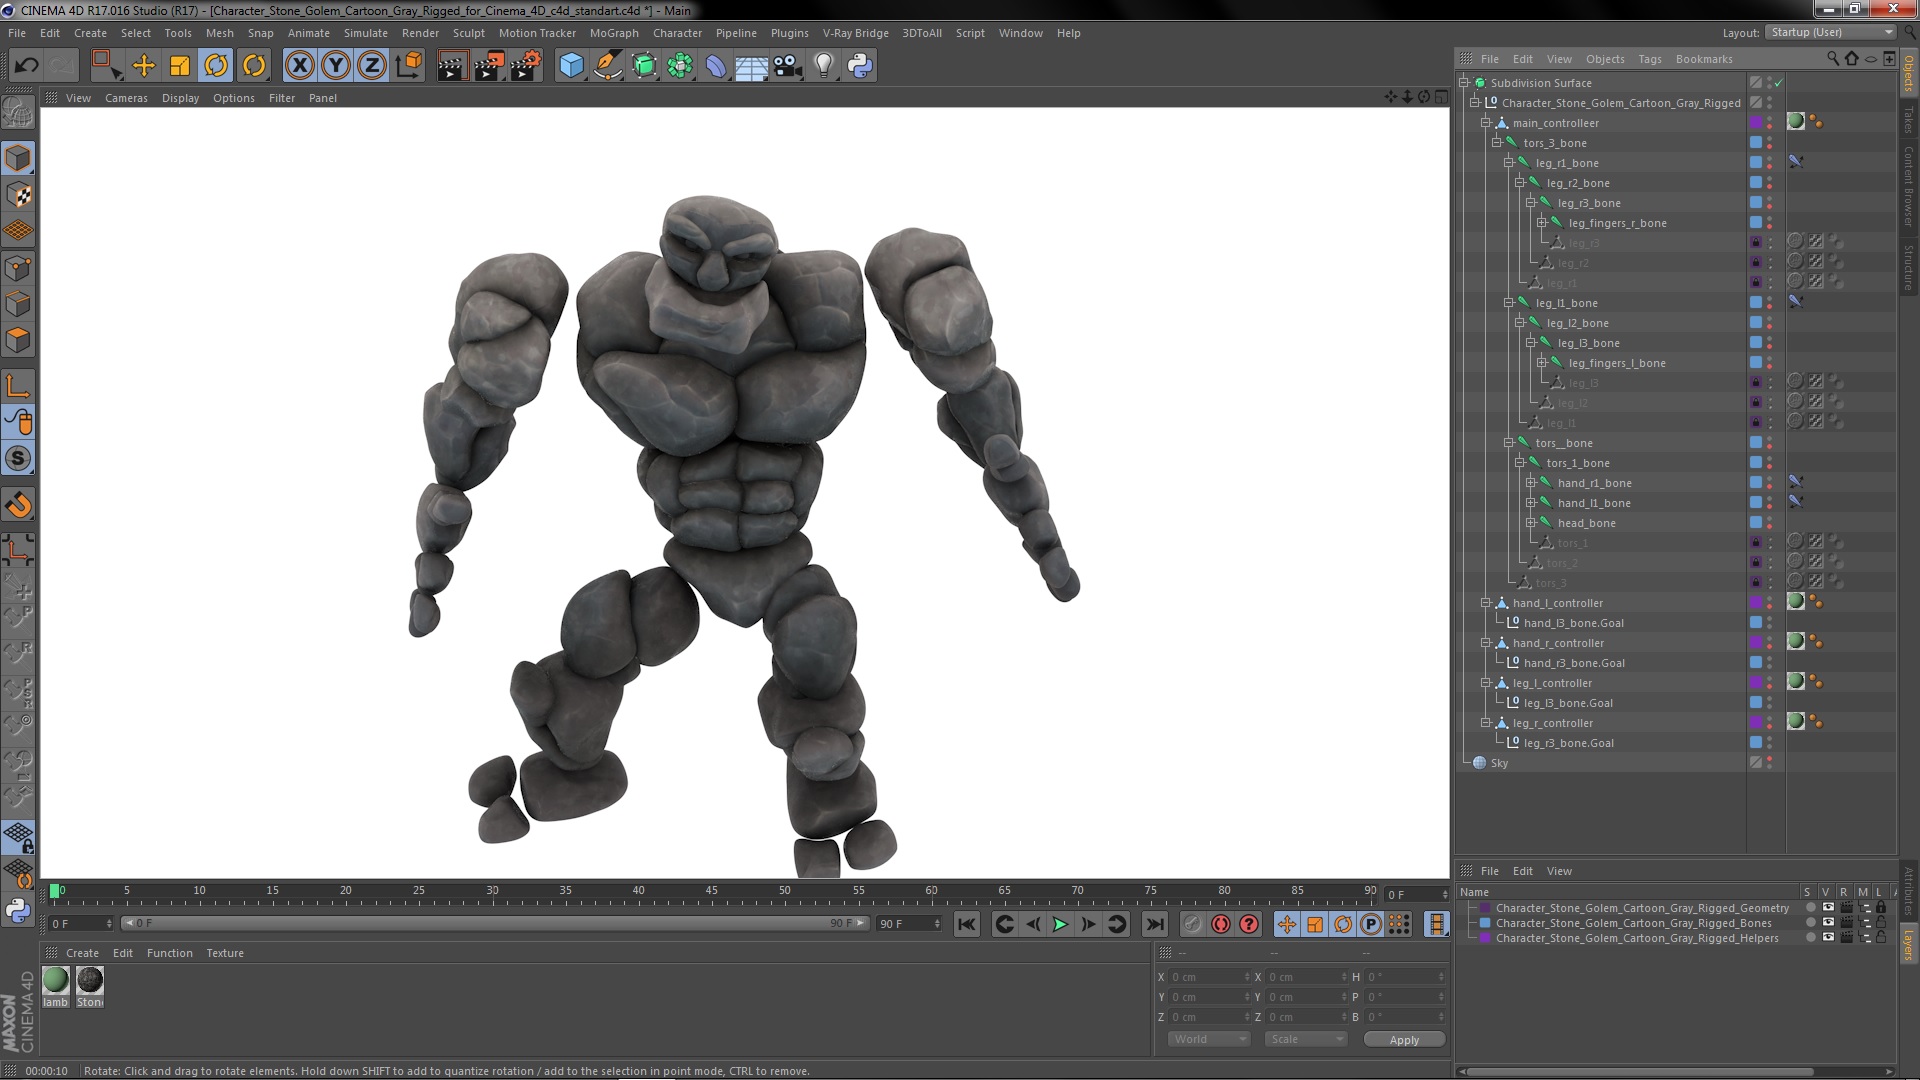Image resolution: width=1920 pixels, height=1080 pixels.
Task: Expand the head_bone node
Action: point(1530,523)
